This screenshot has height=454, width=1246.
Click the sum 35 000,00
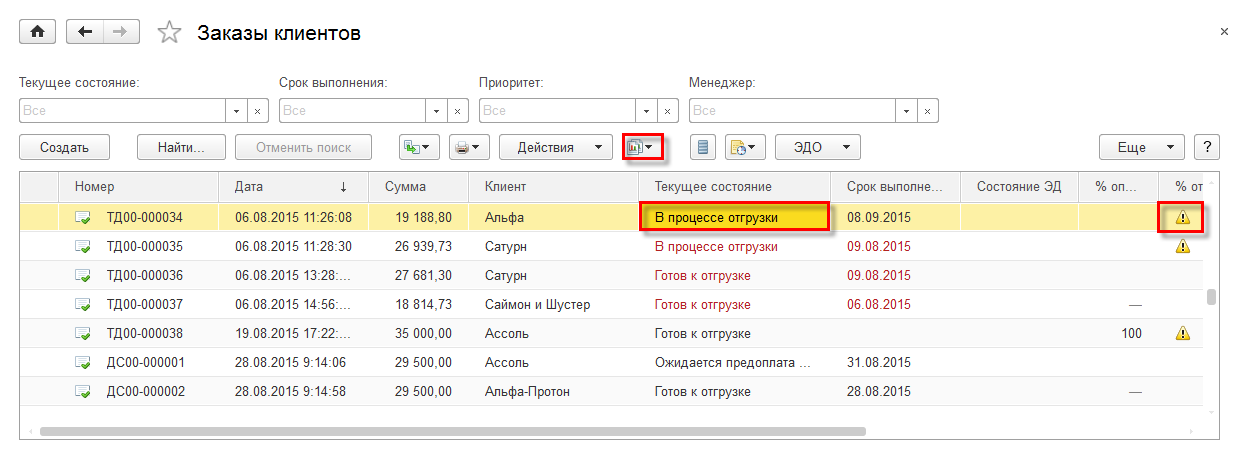[x=423, y=333]
